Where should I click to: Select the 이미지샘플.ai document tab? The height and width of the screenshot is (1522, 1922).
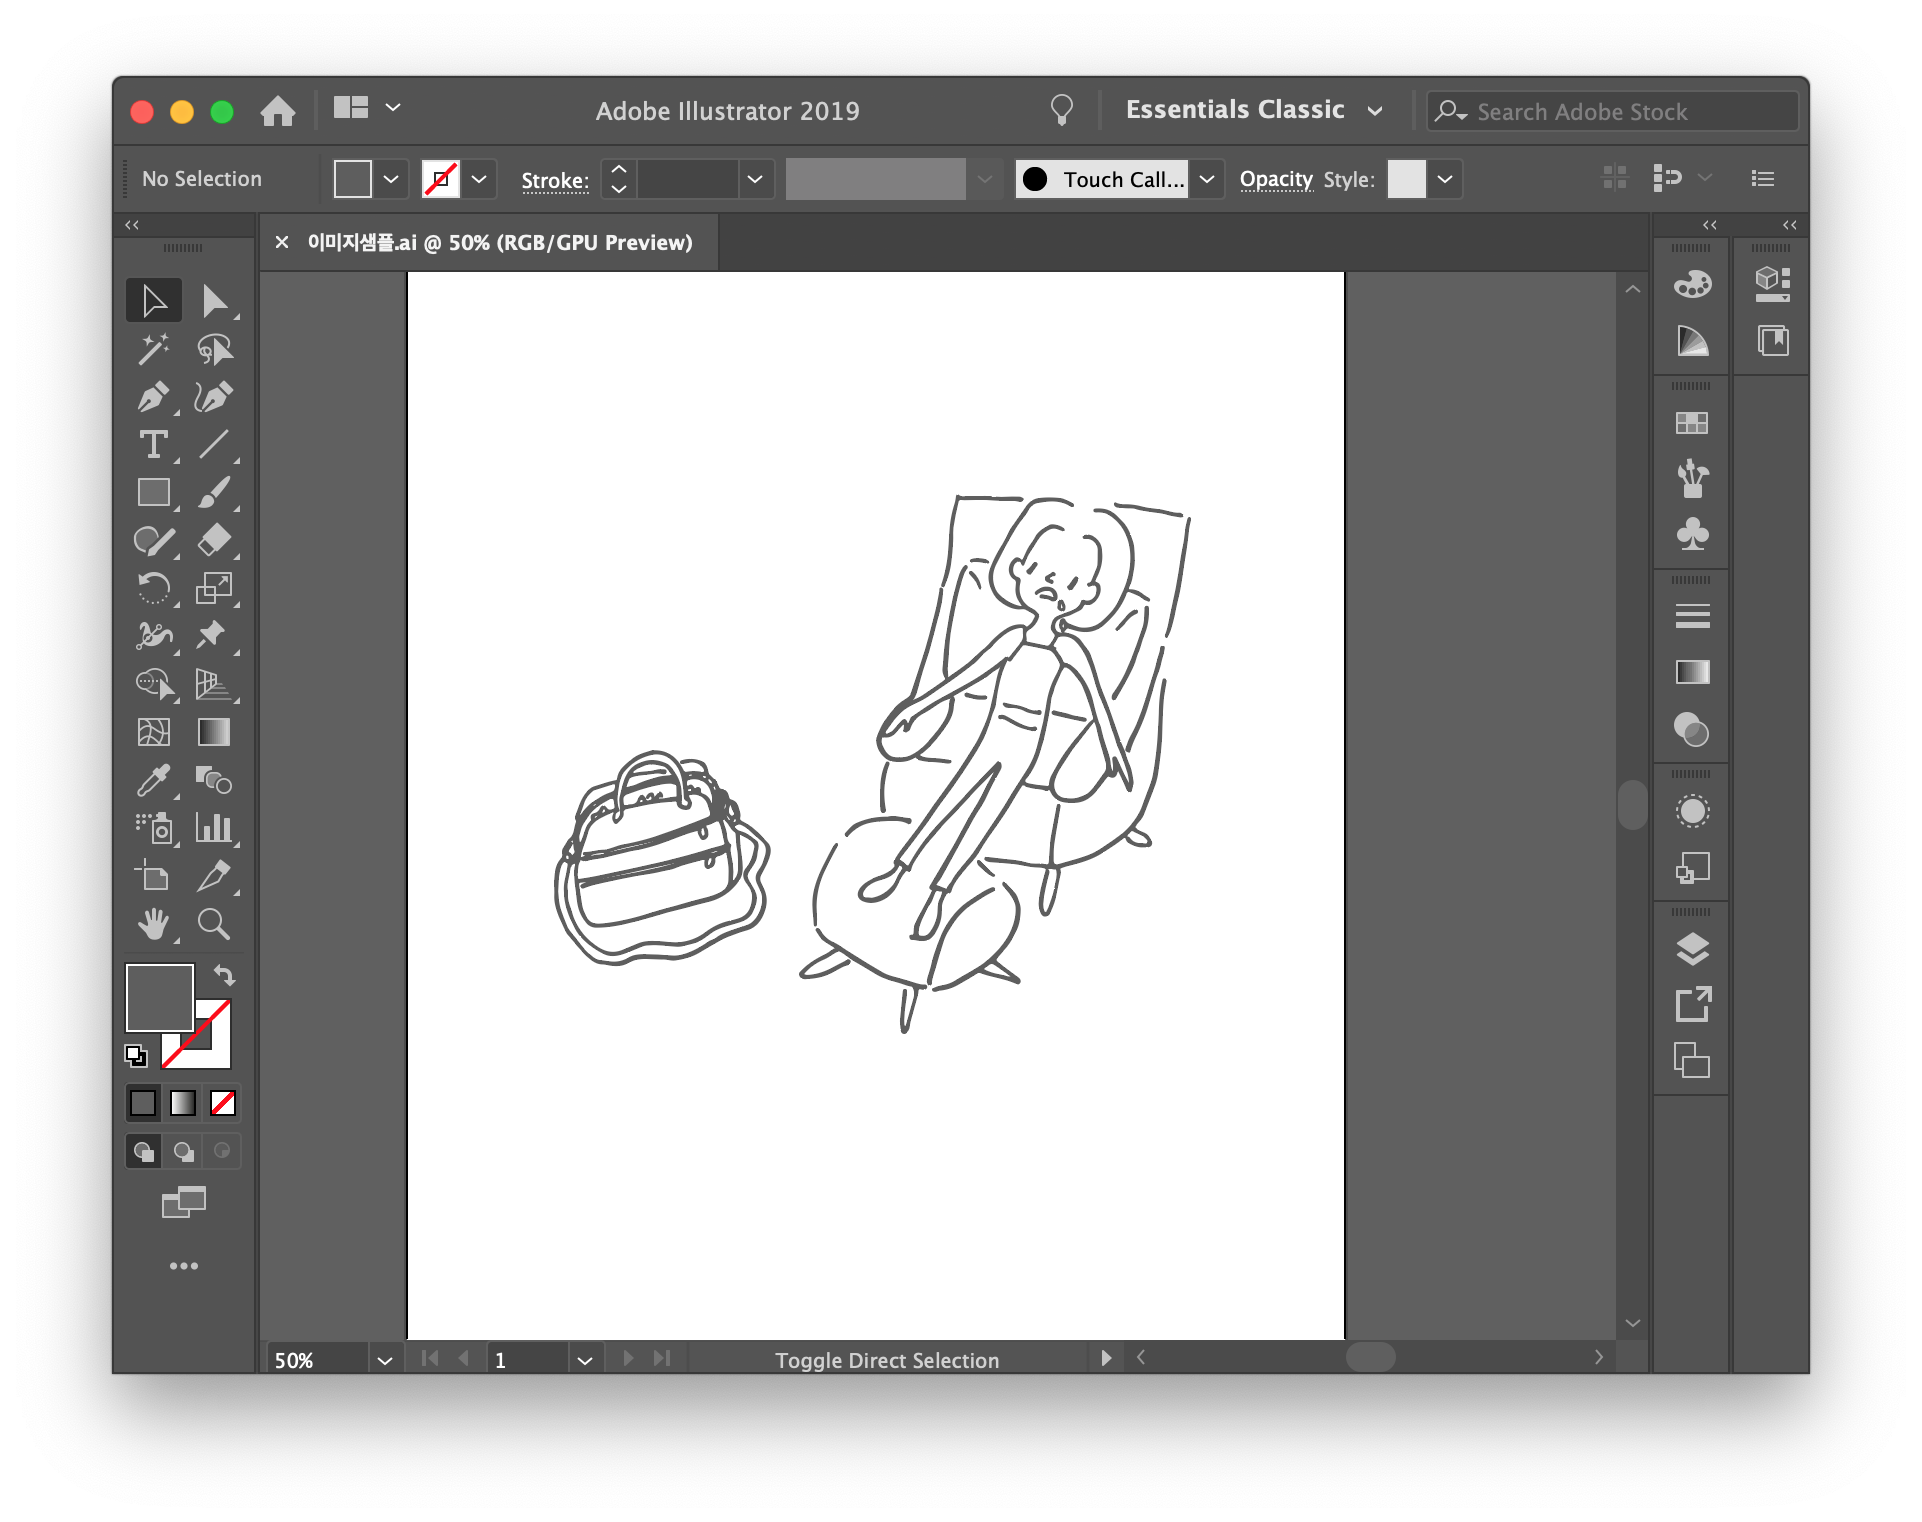(500, 243)
